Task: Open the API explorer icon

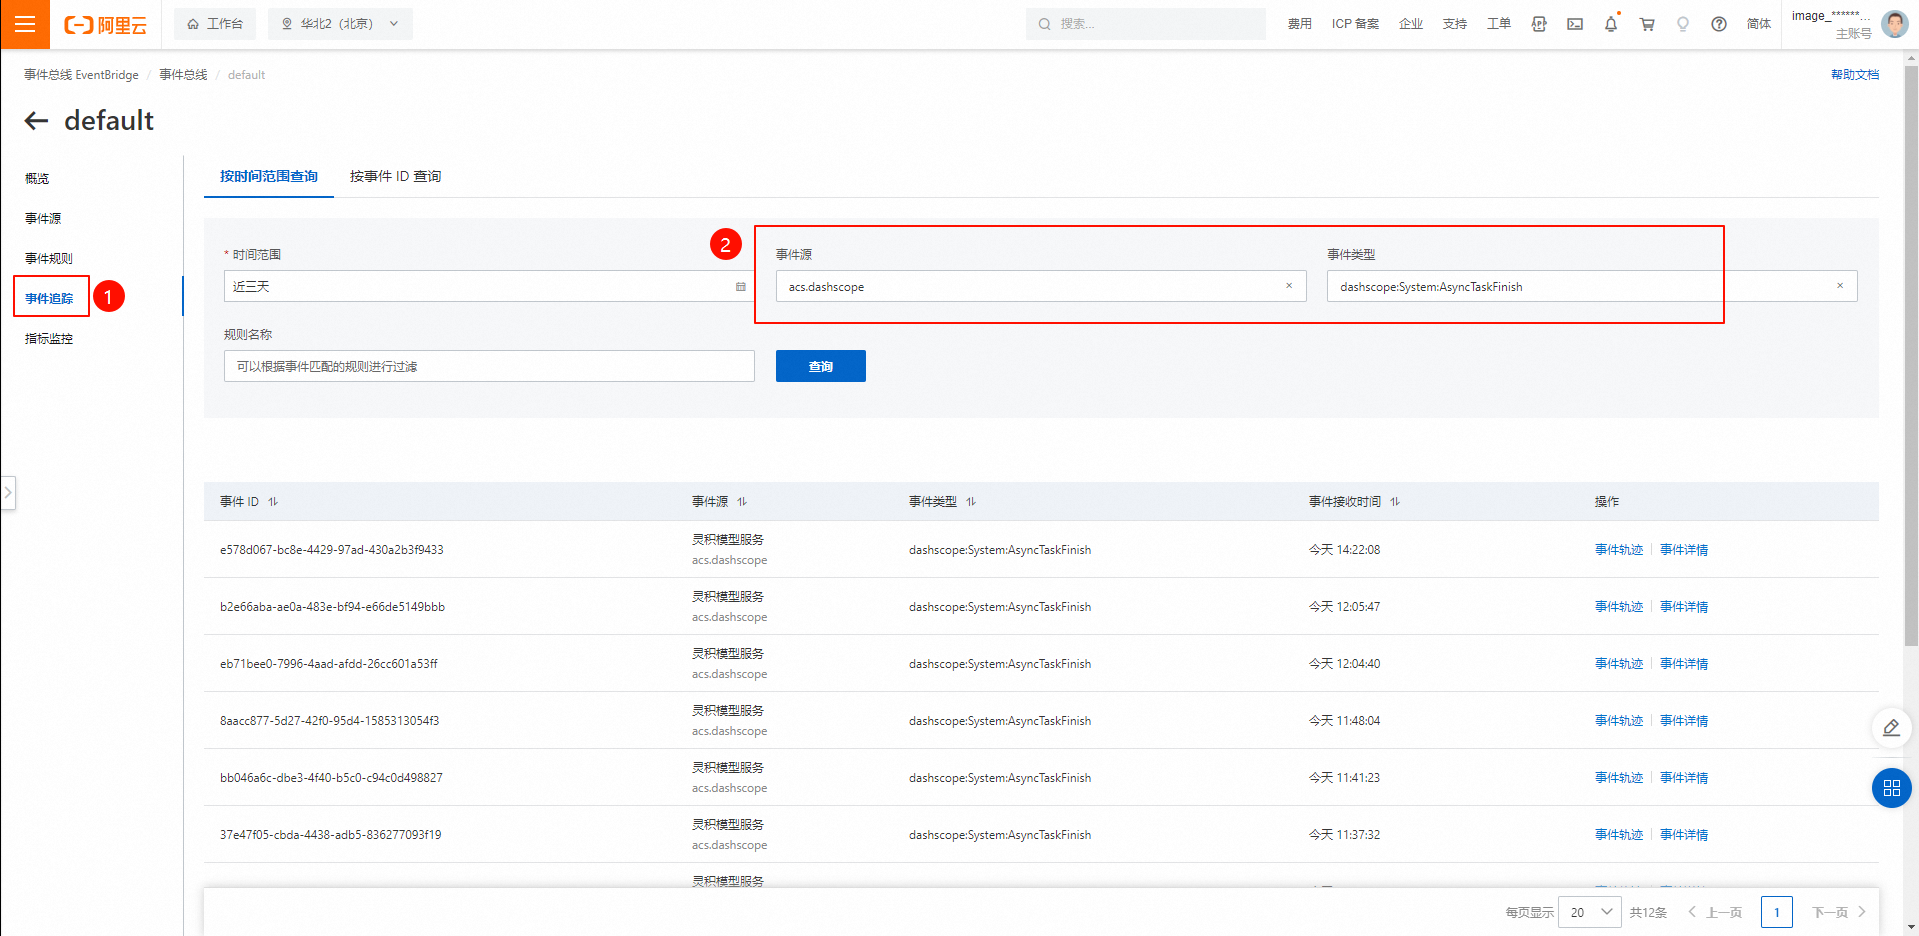Action: 1539,24
